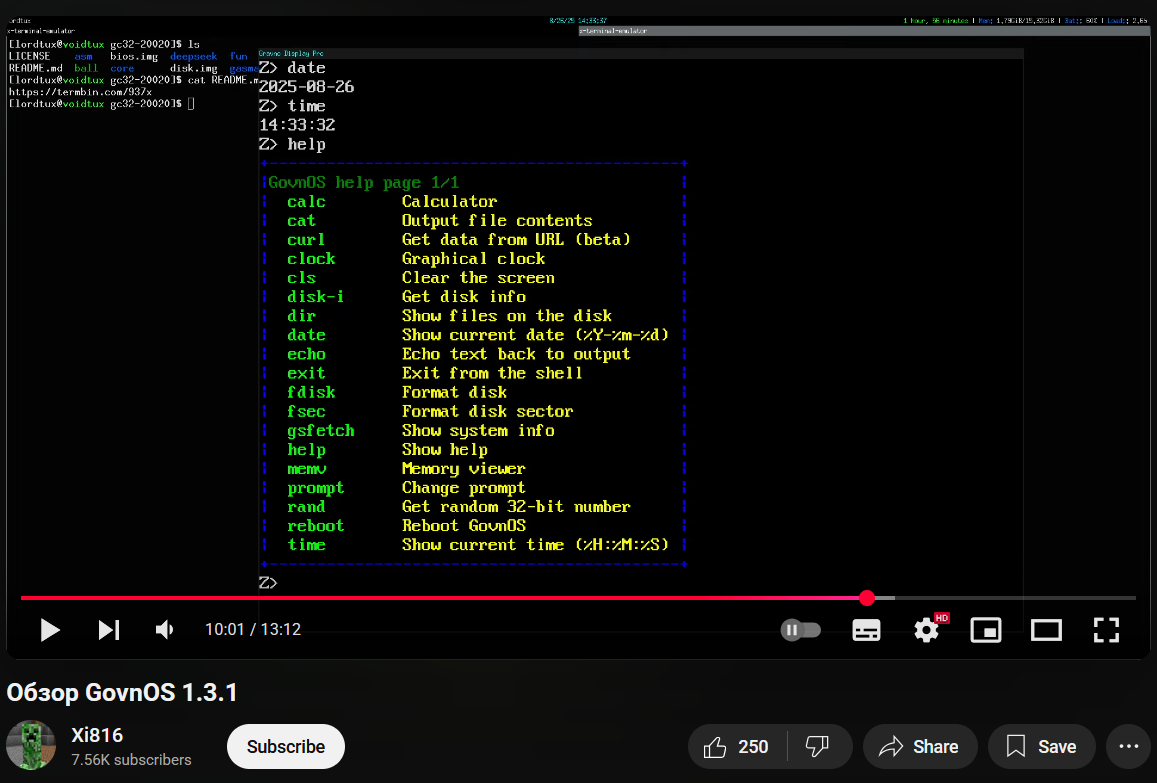
Task: Click the 'curl' command in help list
Action: [x=306, y=240]
